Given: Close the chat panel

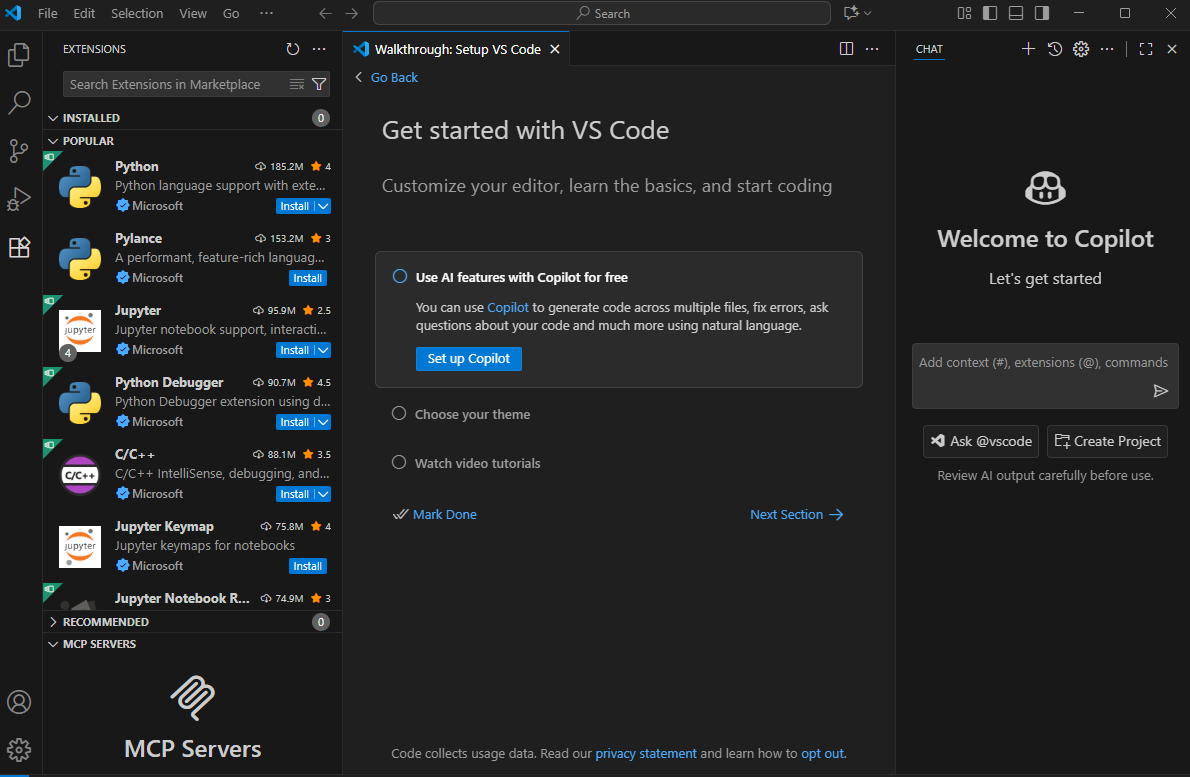Looking at the screenshot, I should tap(1172, 49).
